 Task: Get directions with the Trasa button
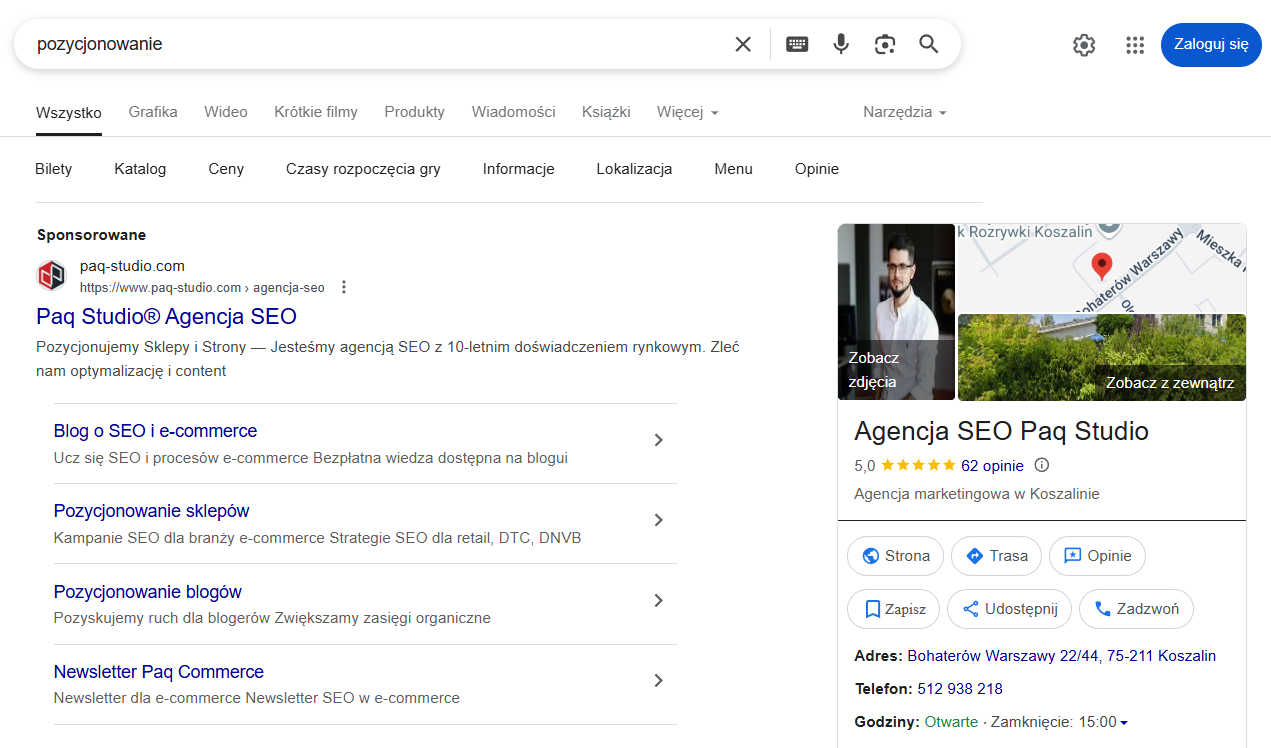click(x=996, y=556)
